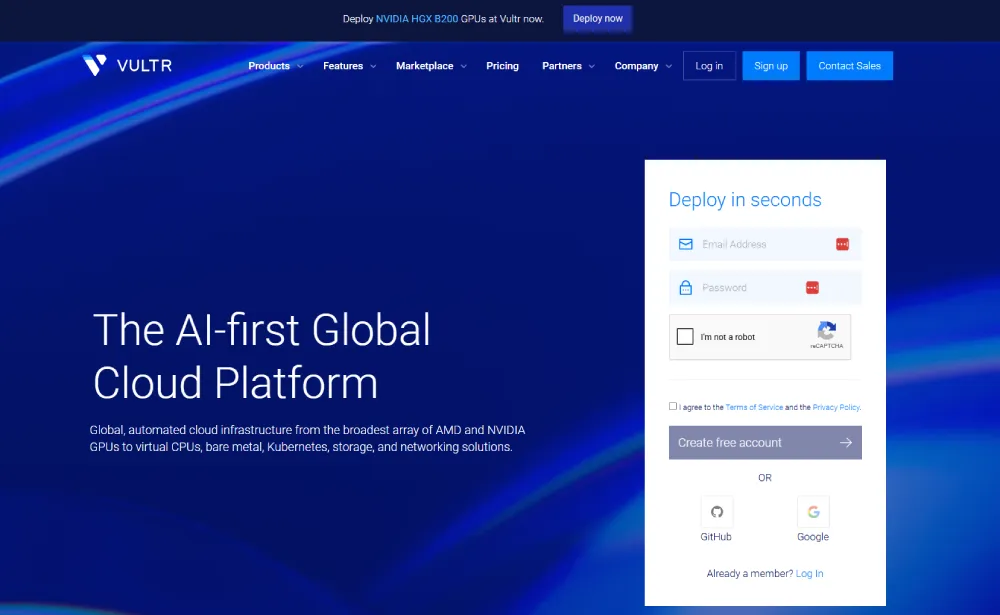This screenshot has height=615, width=1000.
Task: Go to the Pricing page
Action: 503,66
